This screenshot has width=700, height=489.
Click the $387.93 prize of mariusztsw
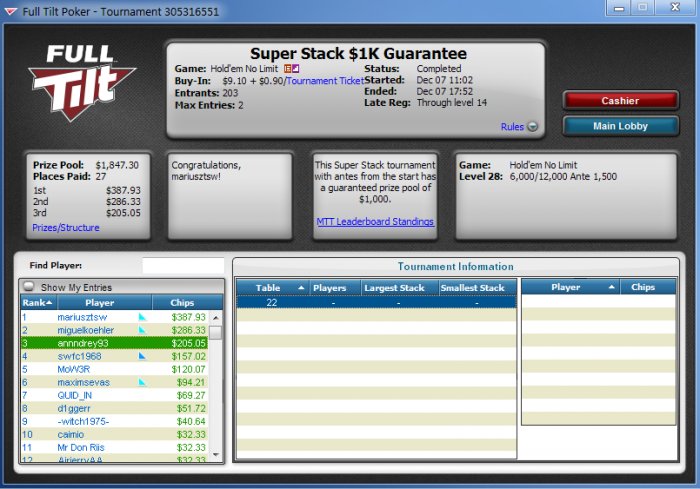click(188, 317)
